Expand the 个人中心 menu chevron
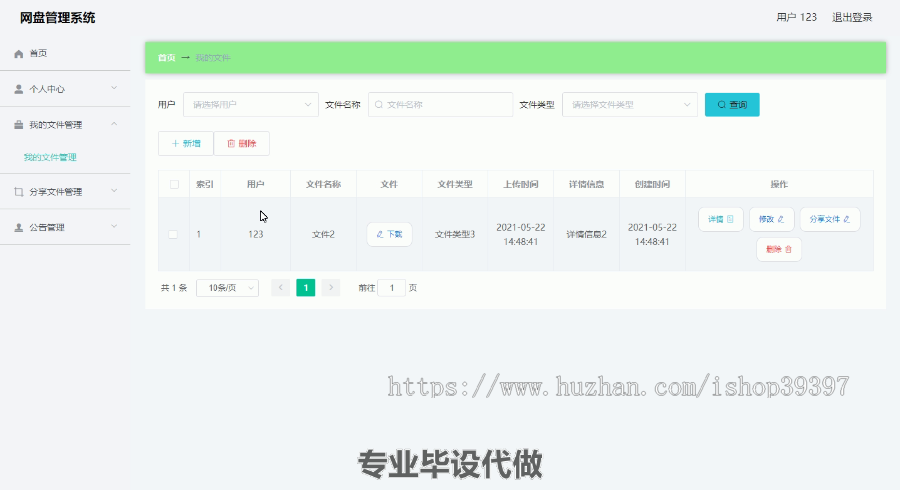 coord(114,88)
